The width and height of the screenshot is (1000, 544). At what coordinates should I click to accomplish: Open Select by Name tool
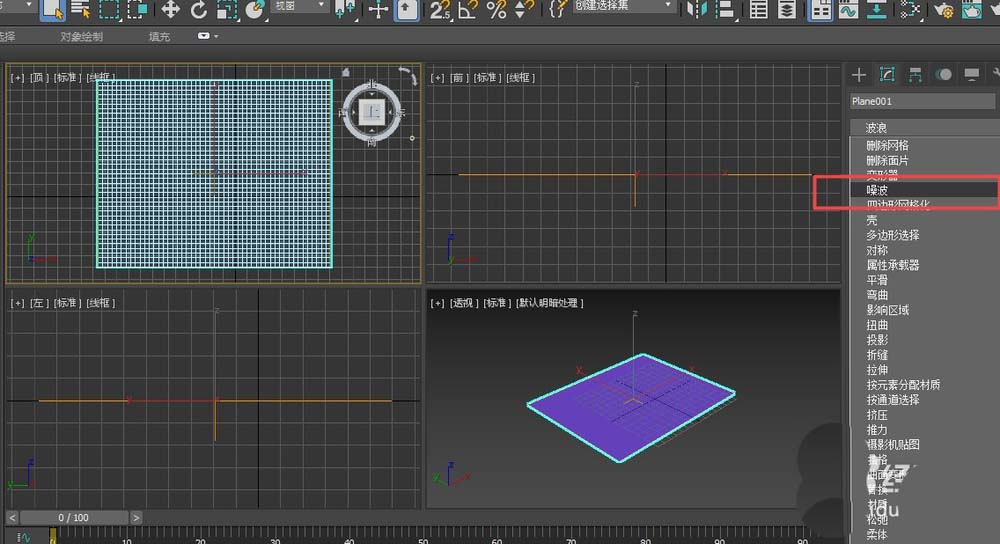coord(80,9)
